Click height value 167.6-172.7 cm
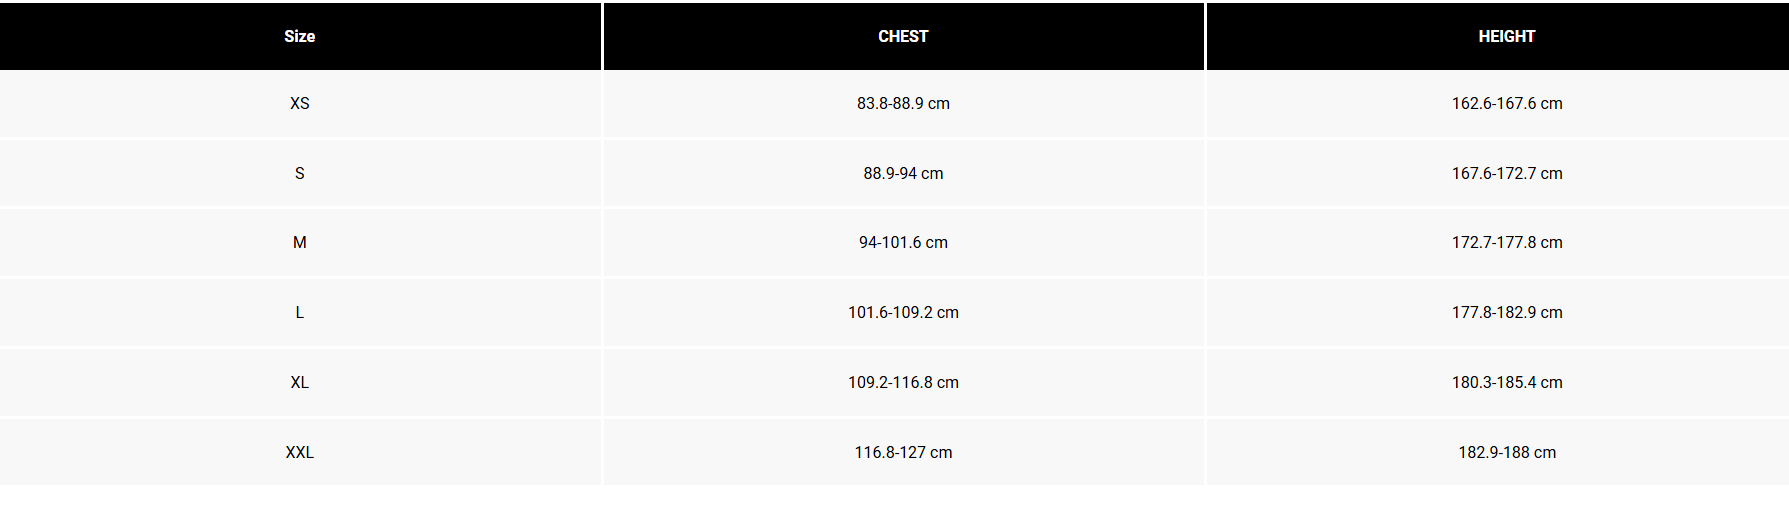The height and width of the screenshot is (508, 1789). (1506, 173)
